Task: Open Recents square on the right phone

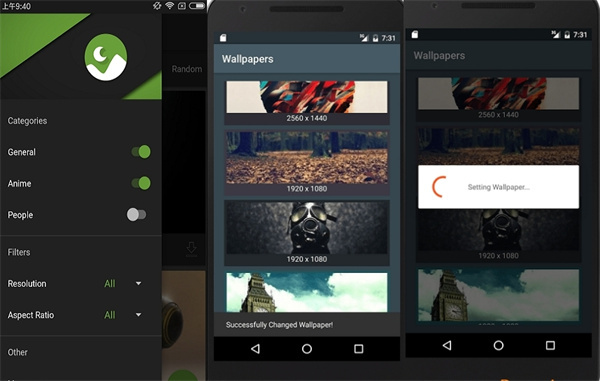Action: click(x=550, y=345)
